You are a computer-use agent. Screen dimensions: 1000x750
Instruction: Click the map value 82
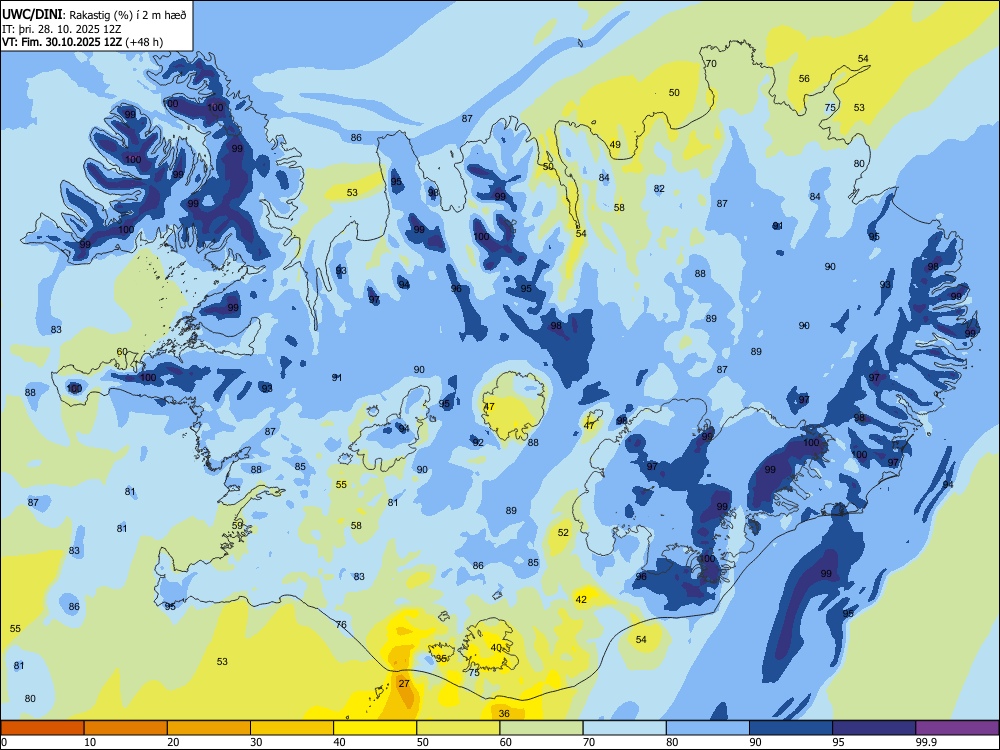tap(659, 188)
